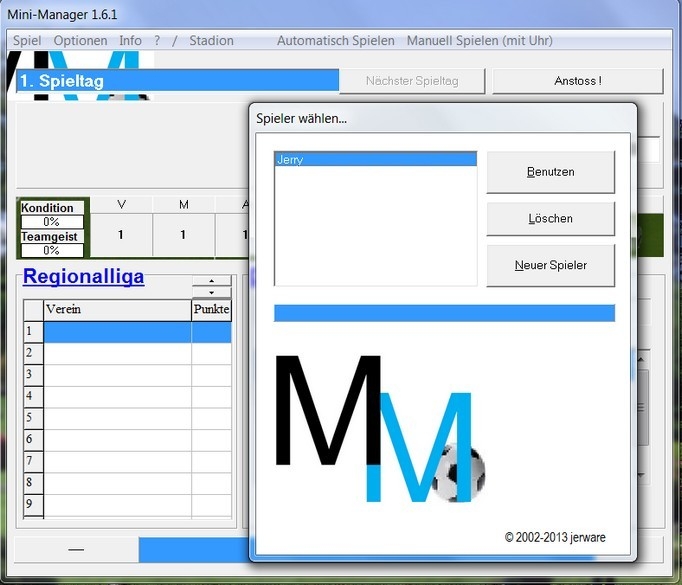Image resolution: width=682 pixels, height=585 pixels.
Task: Create a new player with Neuer Spieler
Action: click(x=550, y=265)
